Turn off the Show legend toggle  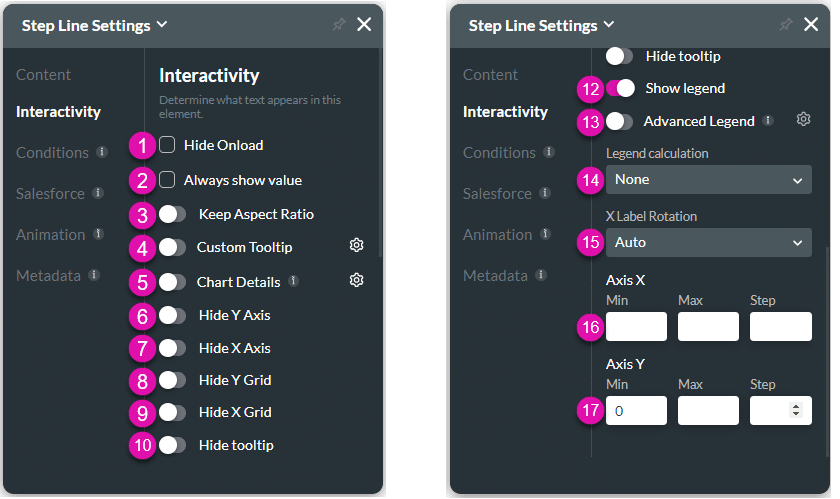pos(620,88)
